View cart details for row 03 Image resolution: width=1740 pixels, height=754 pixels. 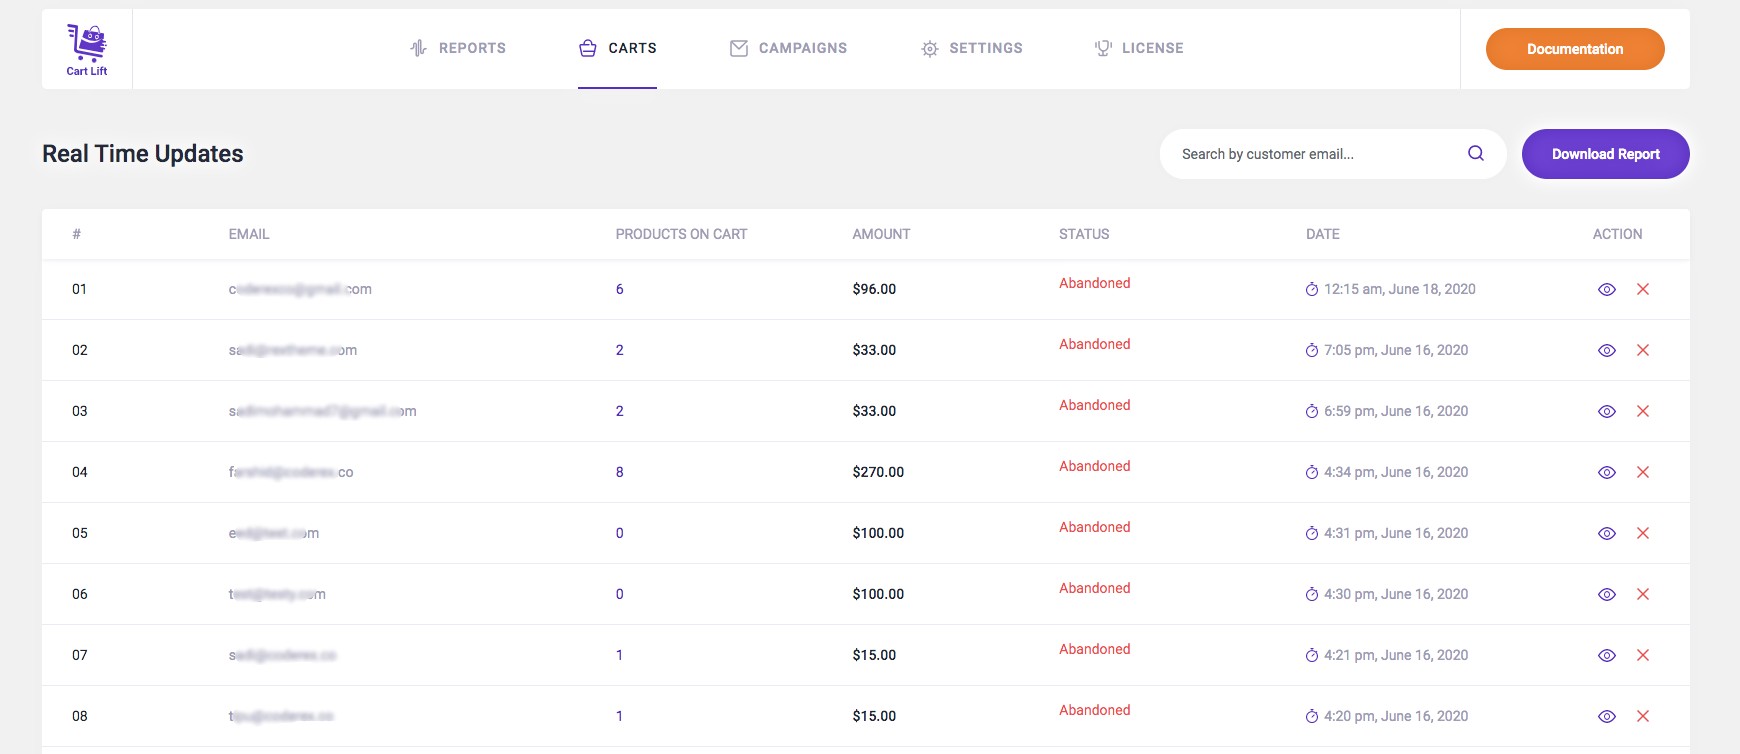pyautogui.click(x=1607, y=411)
